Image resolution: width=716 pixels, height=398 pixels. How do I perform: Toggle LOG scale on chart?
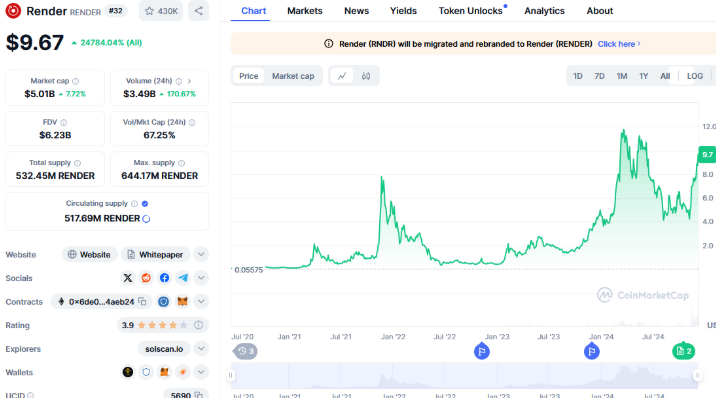coord(695,76)
